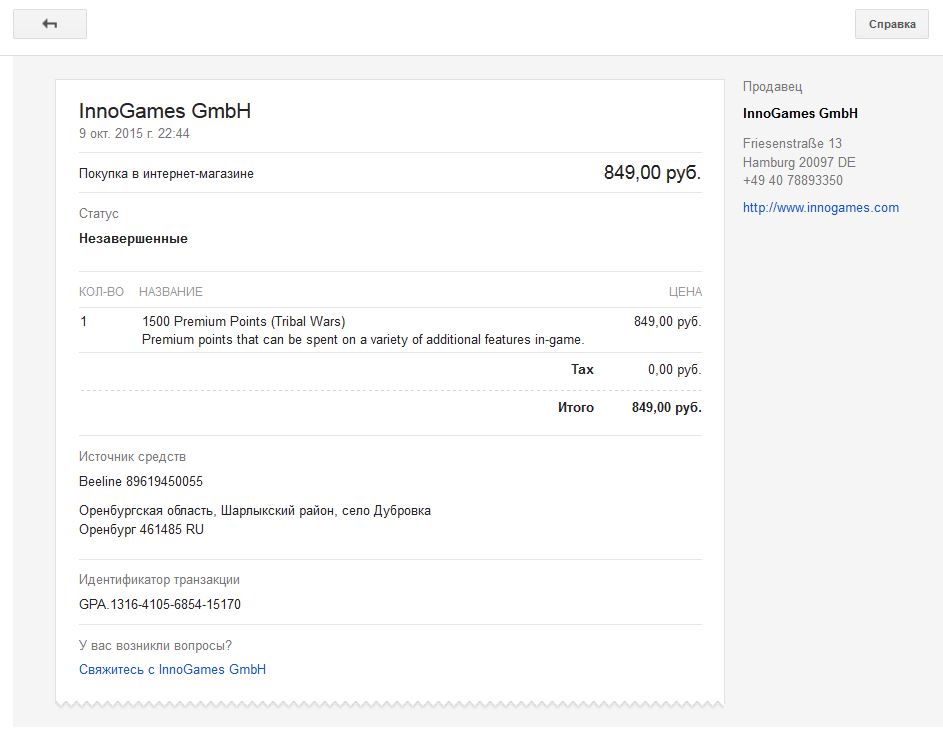Click the Оренбургская область billing address line
Image resolution: width=943 pixels, height=742 pixels.
255,511
